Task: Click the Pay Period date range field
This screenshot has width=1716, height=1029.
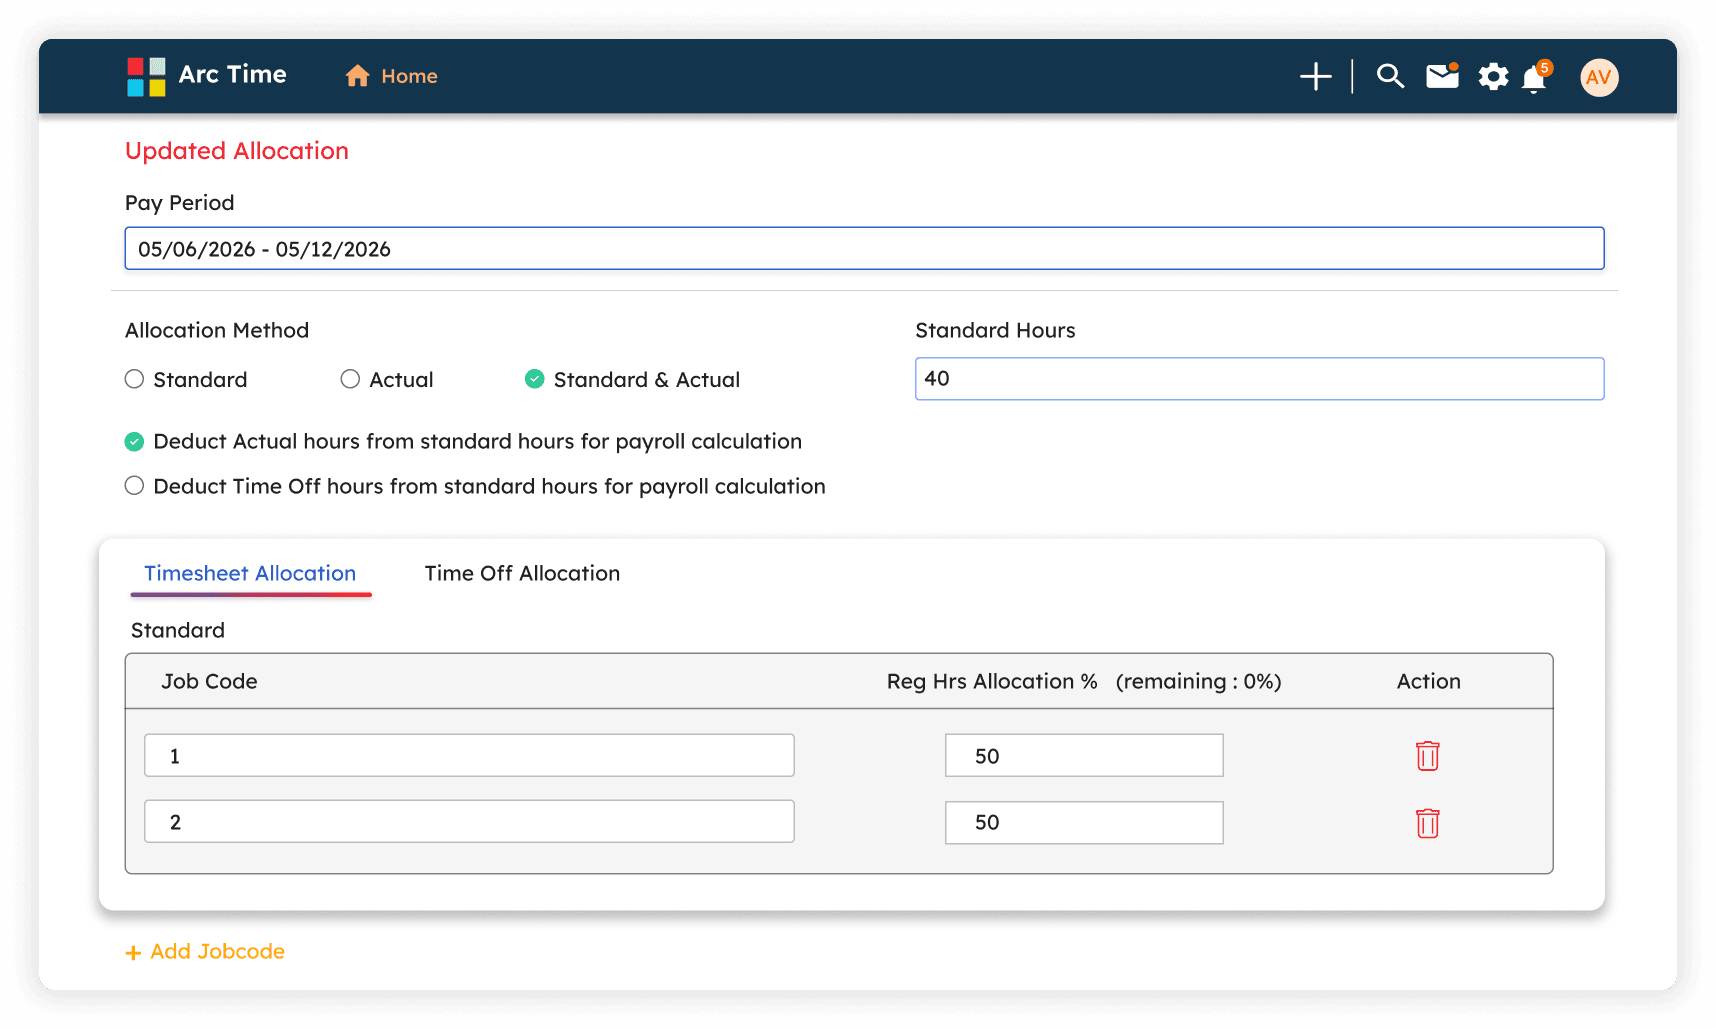Action: 864,248
